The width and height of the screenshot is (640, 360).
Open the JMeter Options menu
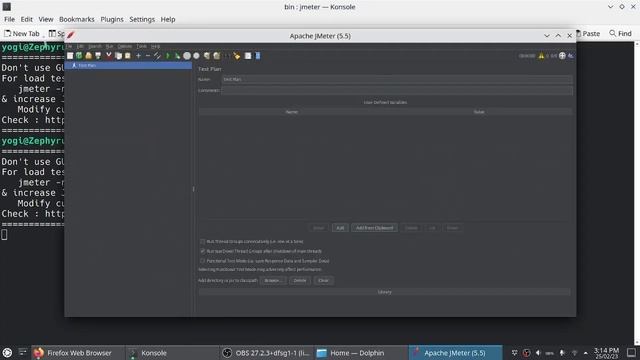[x=125, y=46]
